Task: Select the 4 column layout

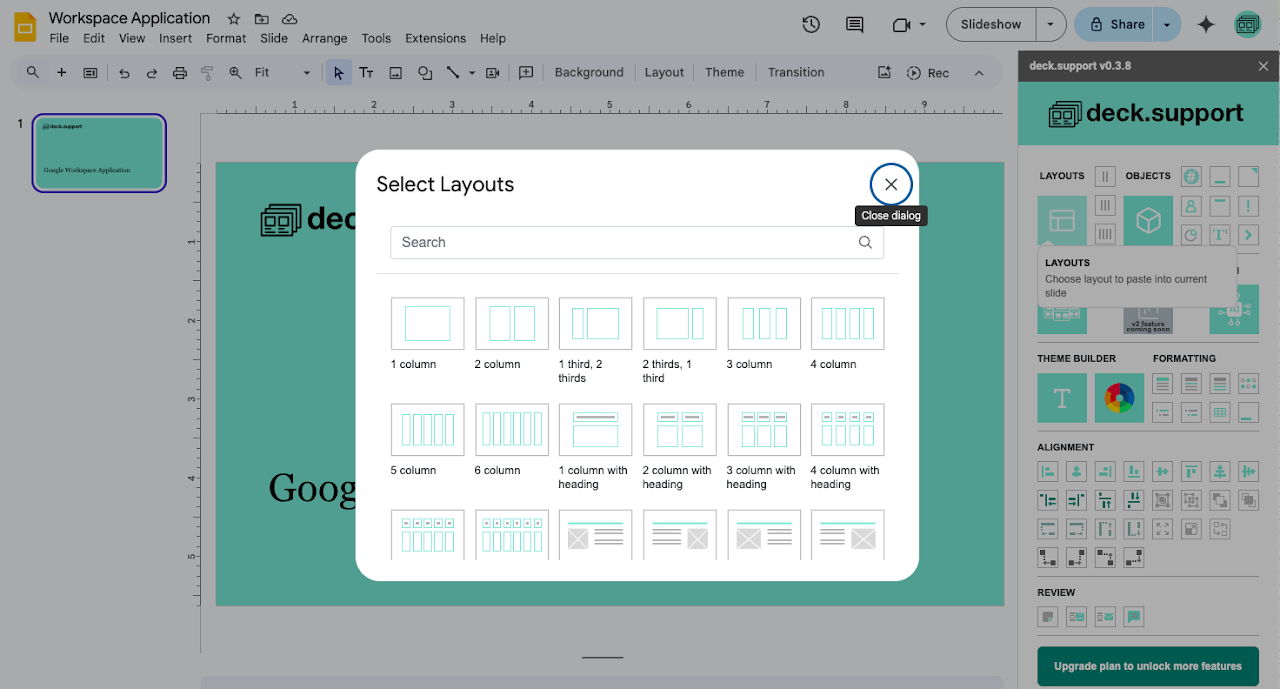Action: click(x=847, y=323)
